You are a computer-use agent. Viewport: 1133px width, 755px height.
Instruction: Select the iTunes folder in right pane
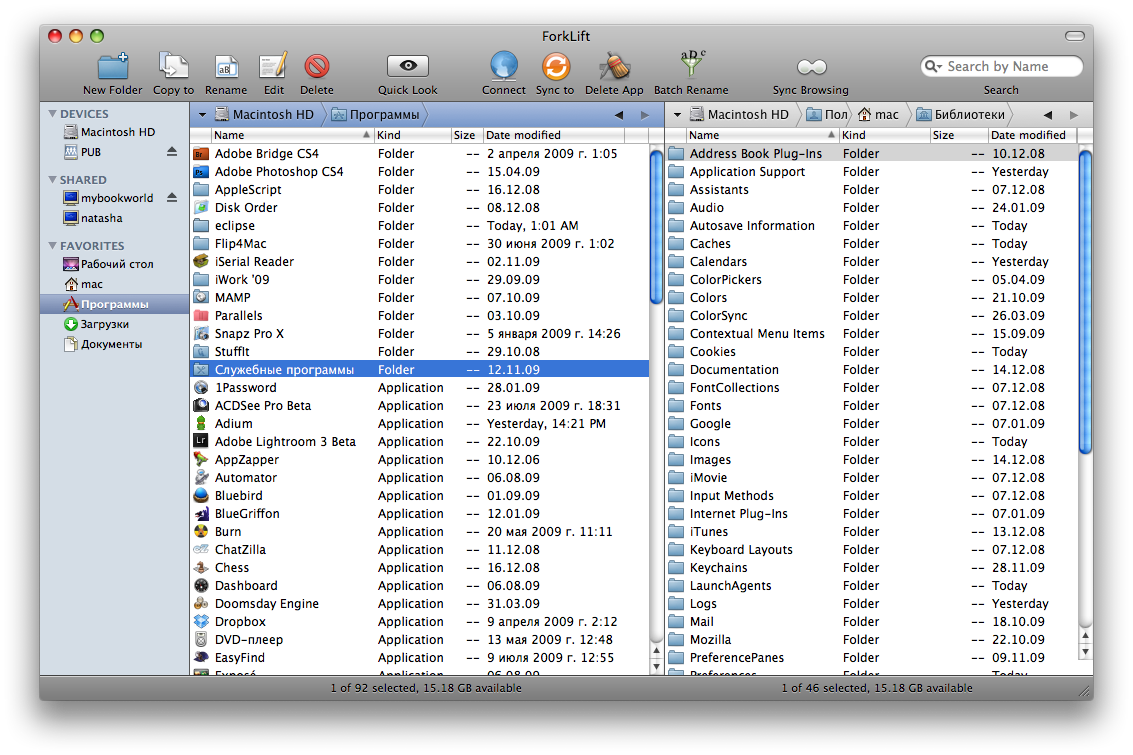871,532
